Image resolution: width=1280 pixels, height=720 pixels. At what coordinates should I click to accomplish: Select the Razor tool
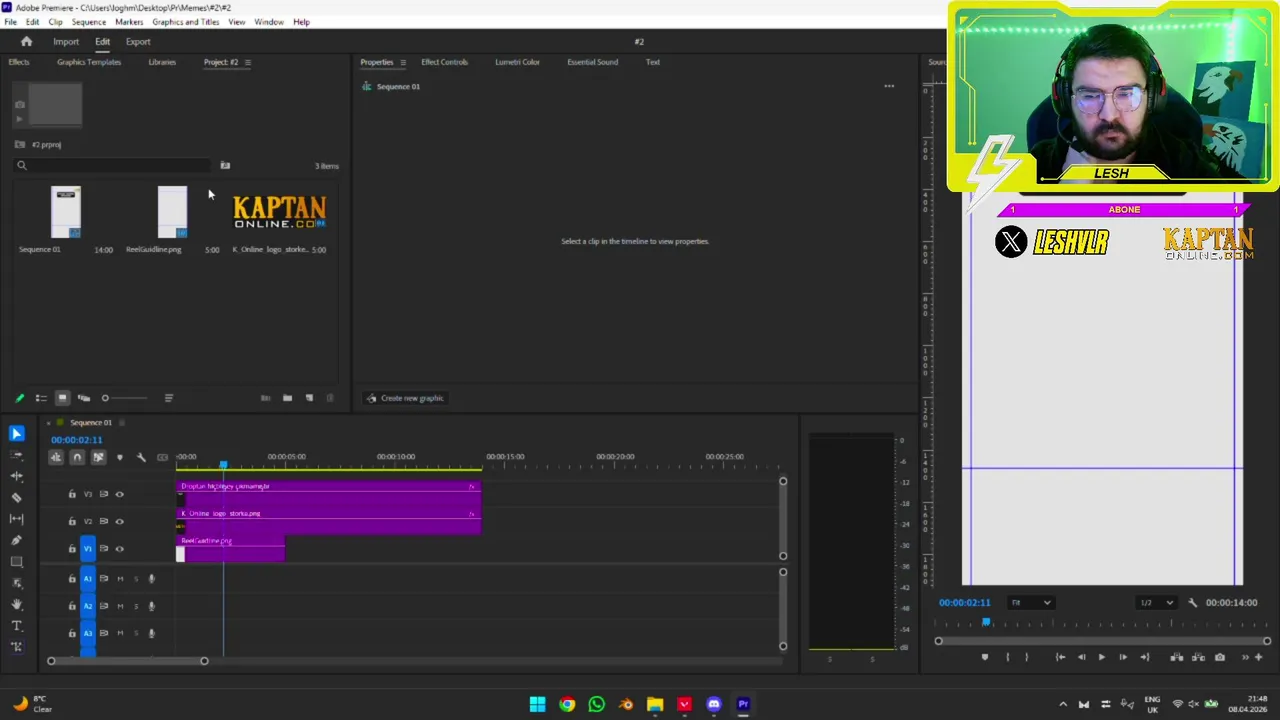(16, 497)
